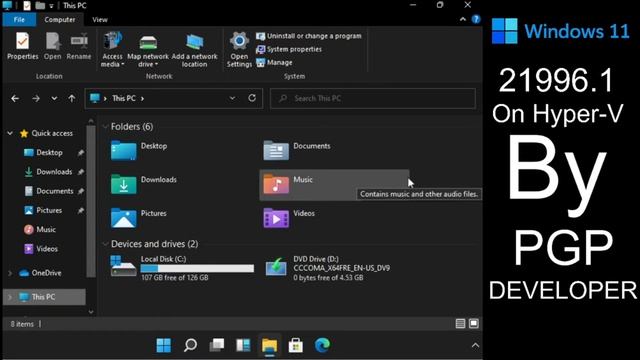Click the title bar new folder icon
Image resolution: width=640 pixels, height=360 pixels.
[40, 5]
